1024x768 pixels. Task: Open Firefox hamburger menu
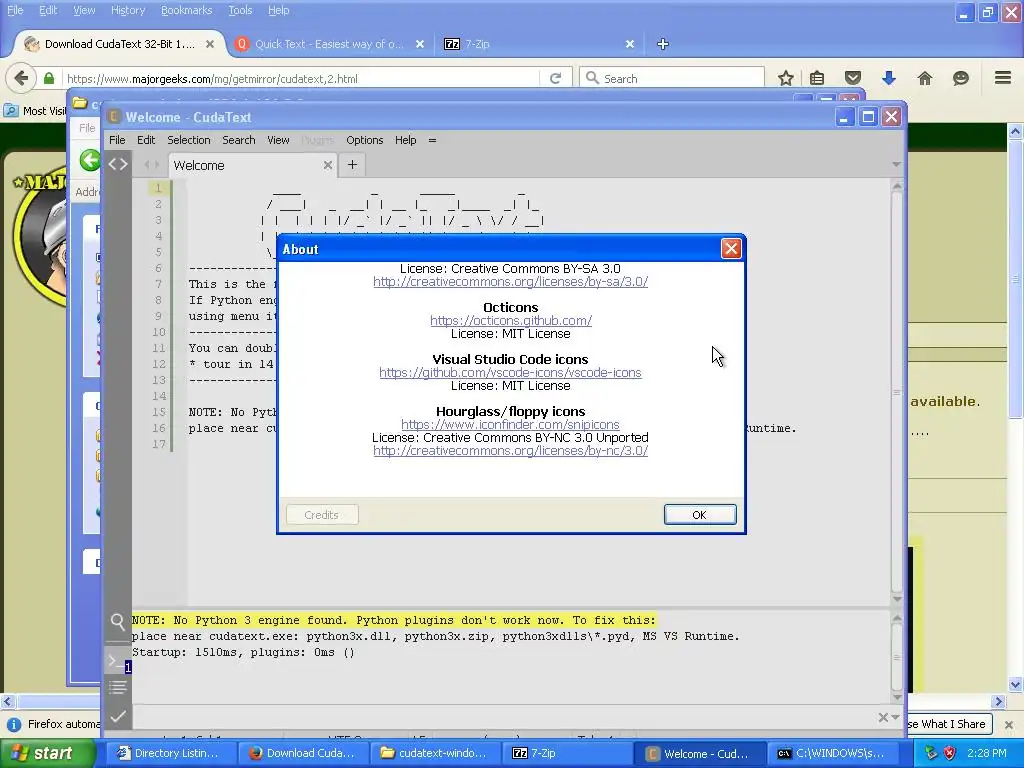tap(1003, 78)
